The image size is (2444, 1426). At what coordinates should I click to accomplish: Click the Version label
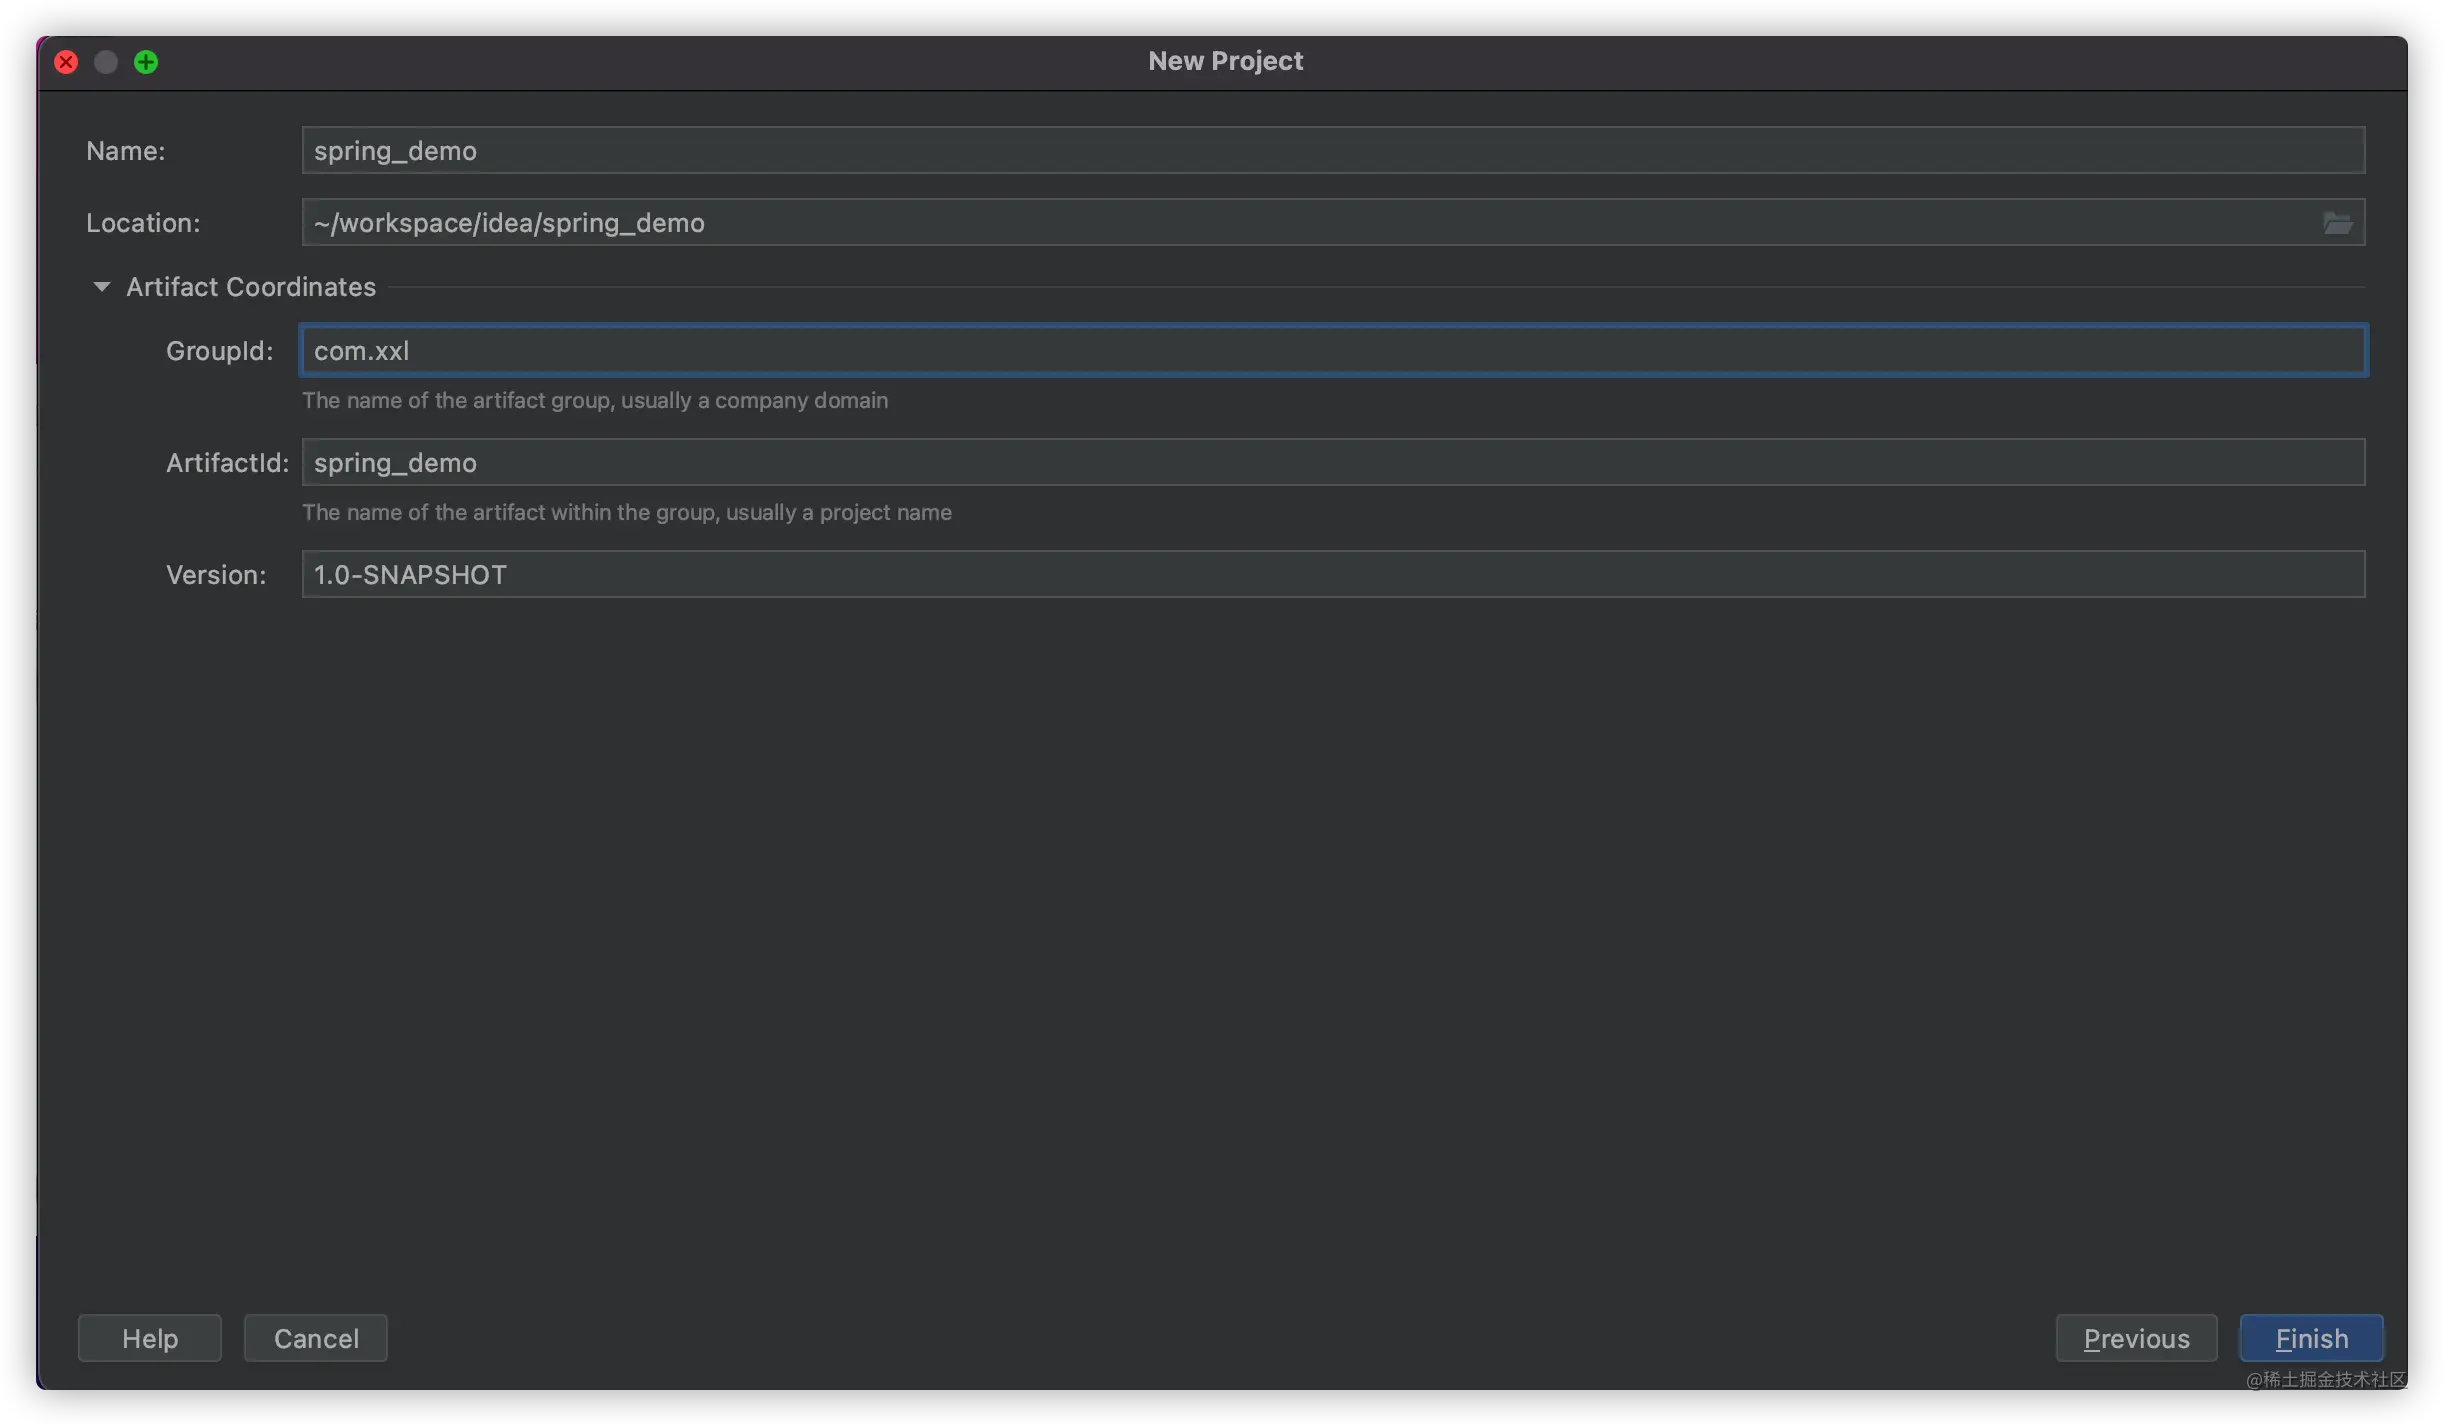click(x=216, y=575)
